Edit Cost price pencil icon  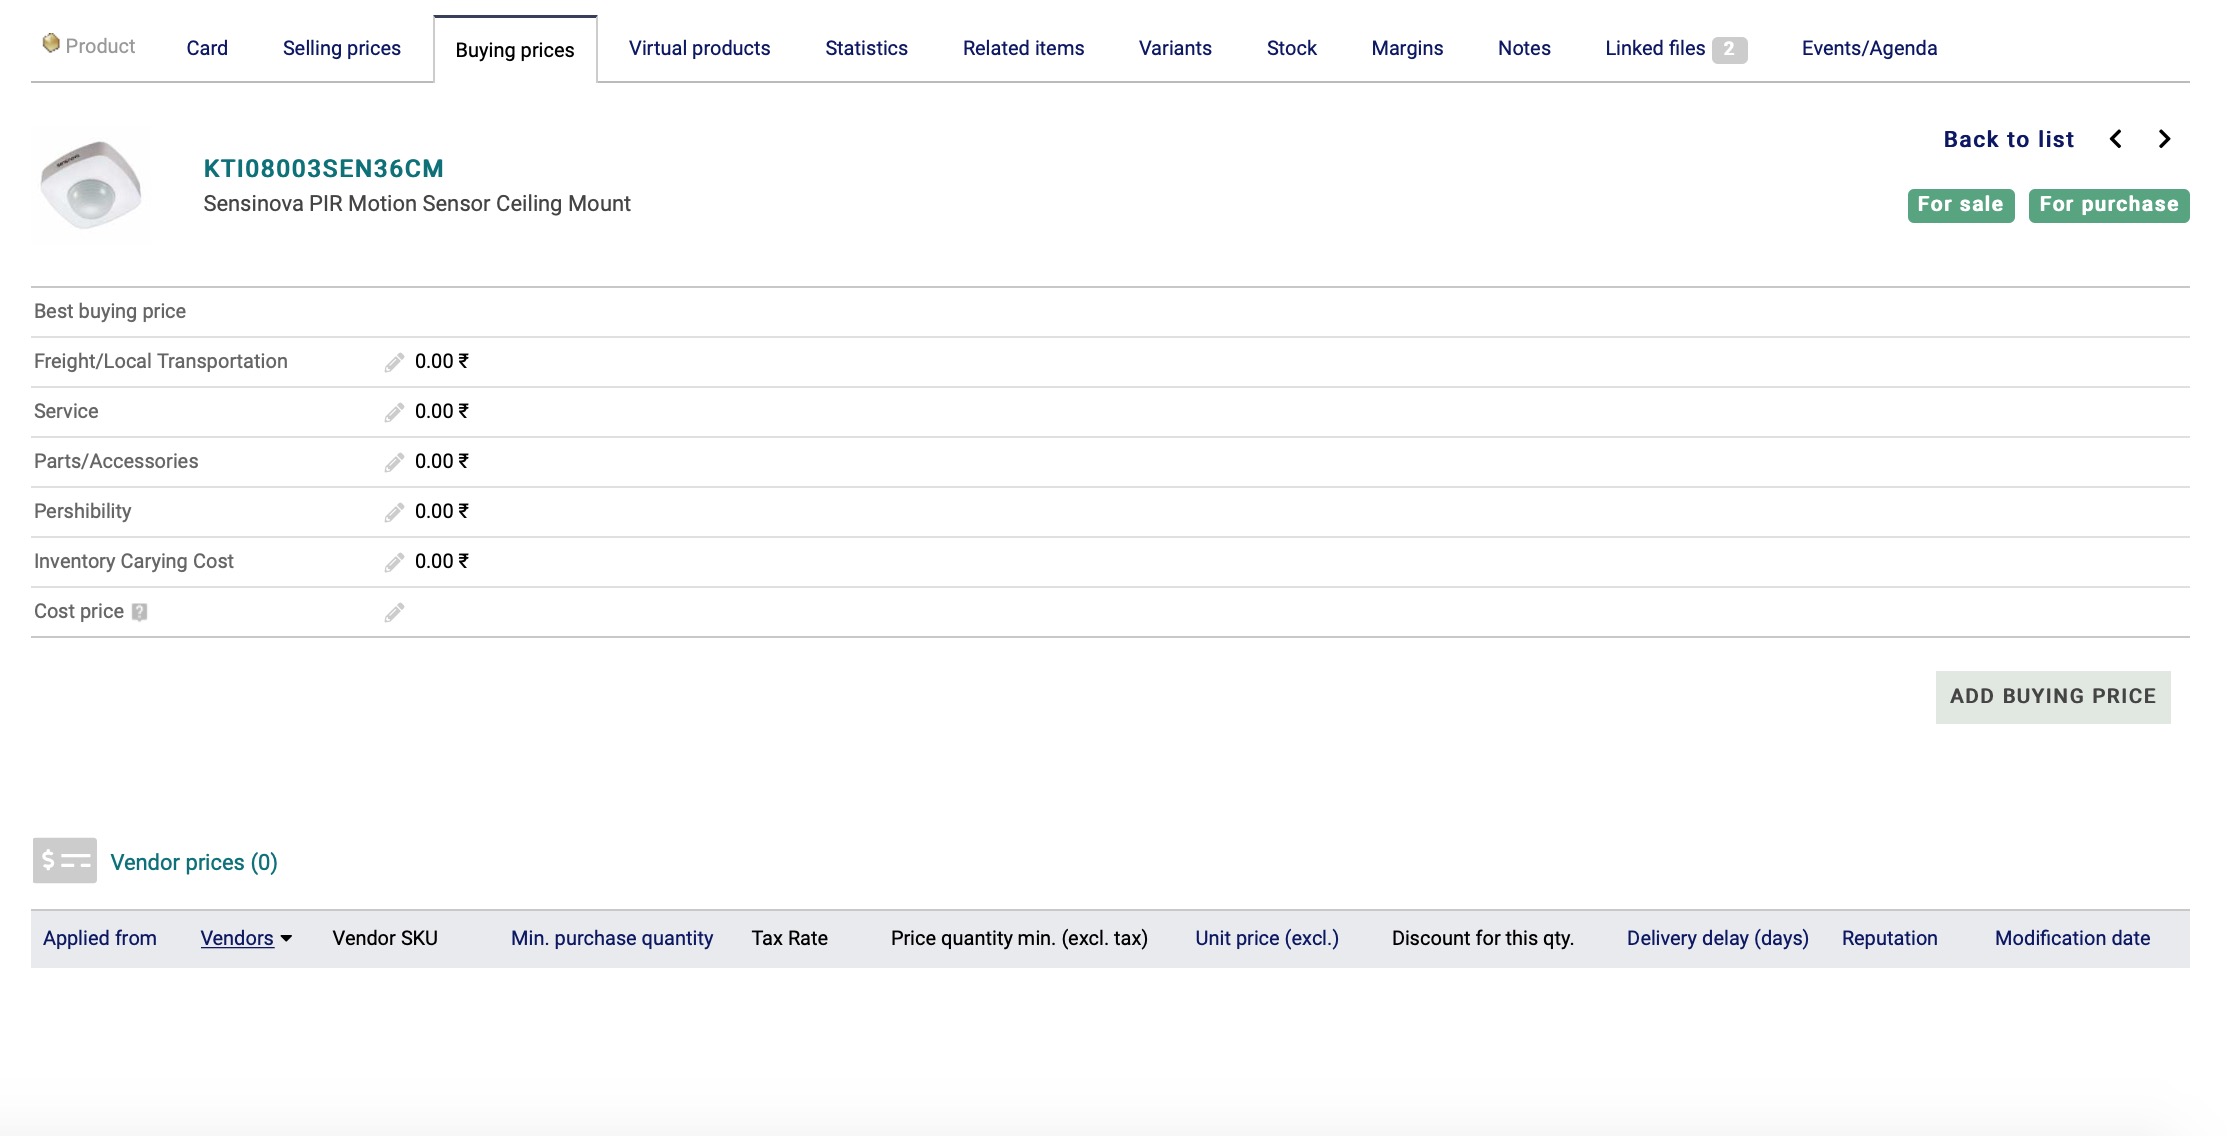coord(394,612)
